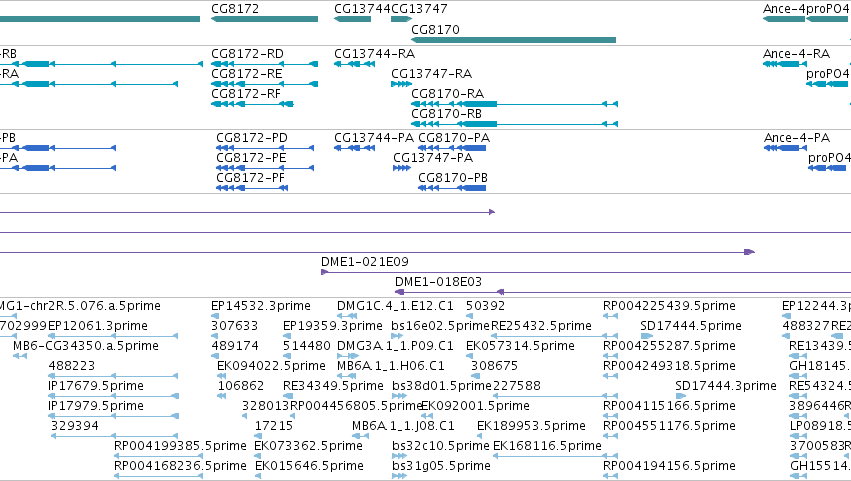Click the EK015646.5prime label

tap(309, 466)
